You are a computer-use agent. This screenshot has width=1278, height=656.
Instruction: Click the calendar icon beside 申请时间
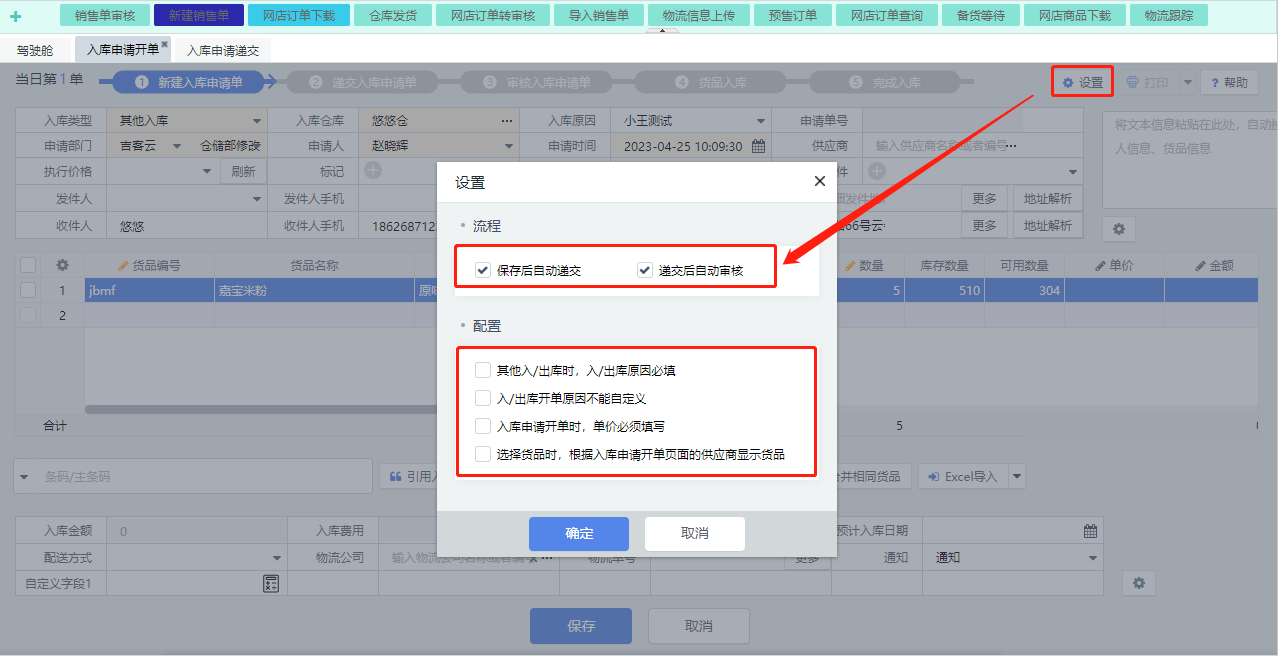[x=758, y=146]
